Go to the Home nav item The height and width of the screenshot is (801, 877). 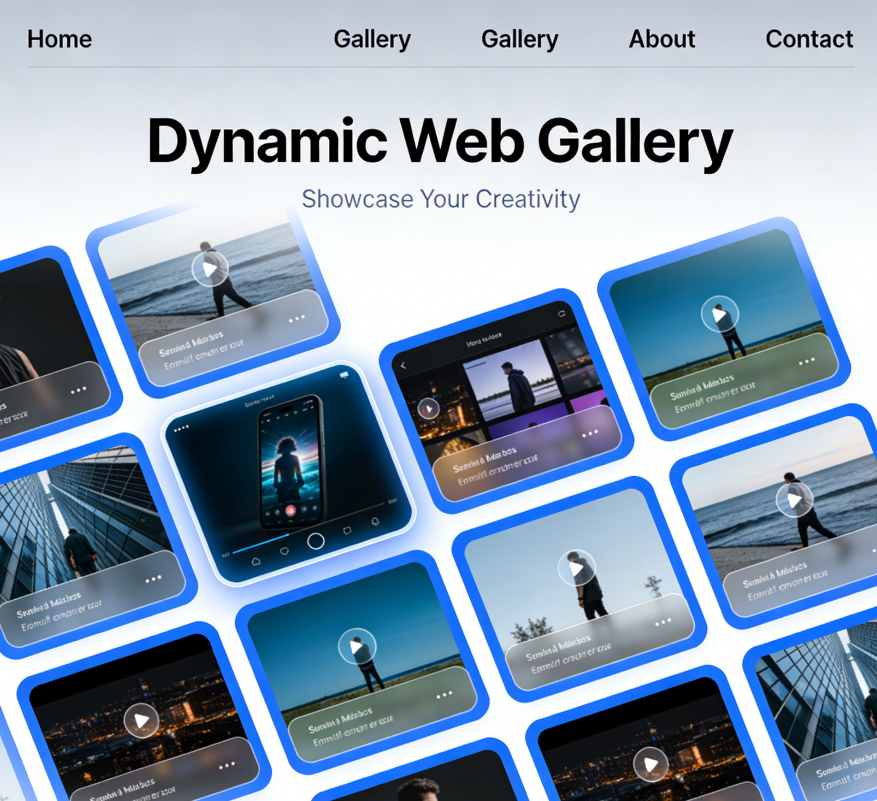(x=59, y=39)
